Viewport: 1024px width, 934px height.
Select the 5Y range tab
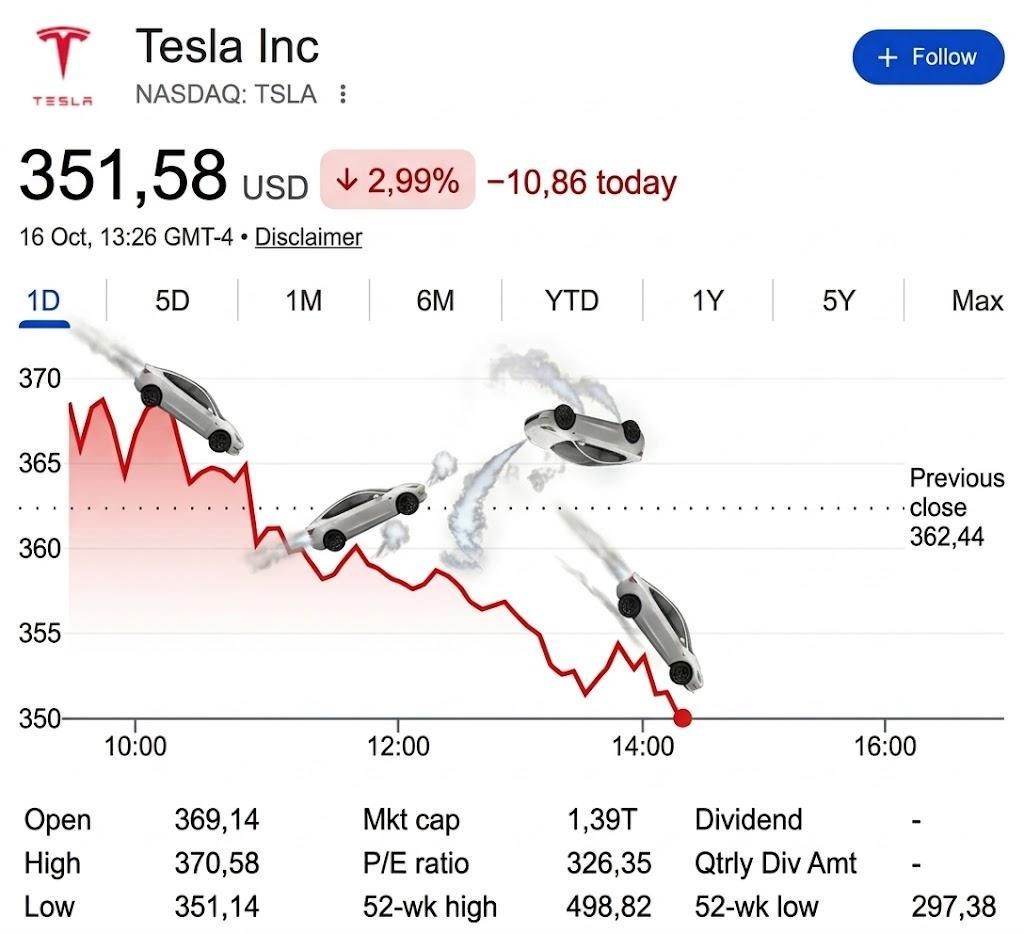[x=839, y=301]
